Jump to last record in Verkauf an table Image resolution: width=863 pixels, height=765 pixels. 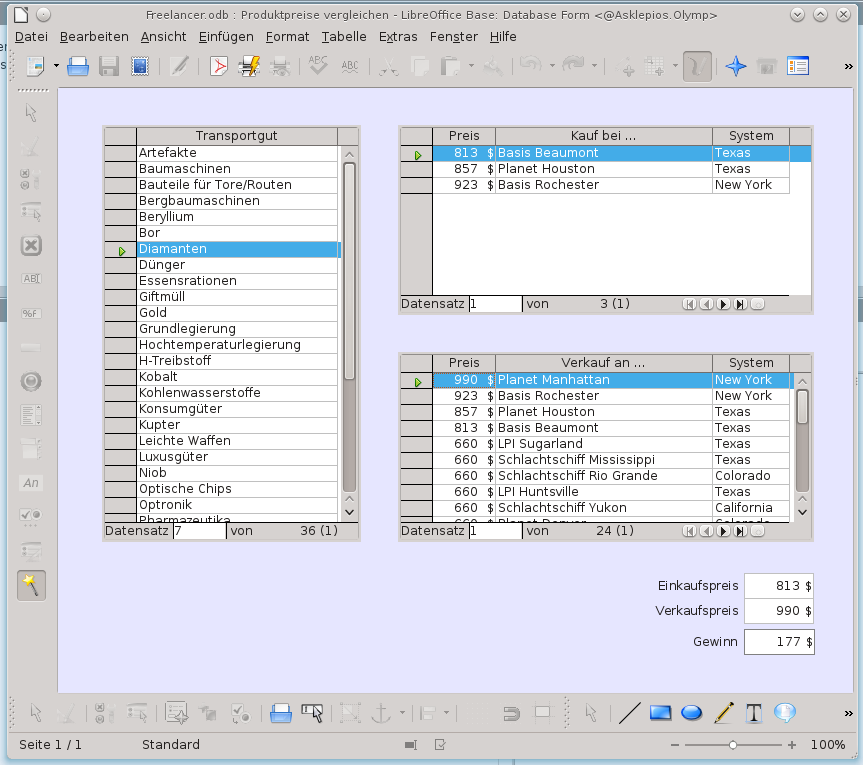tap(741, 531)
